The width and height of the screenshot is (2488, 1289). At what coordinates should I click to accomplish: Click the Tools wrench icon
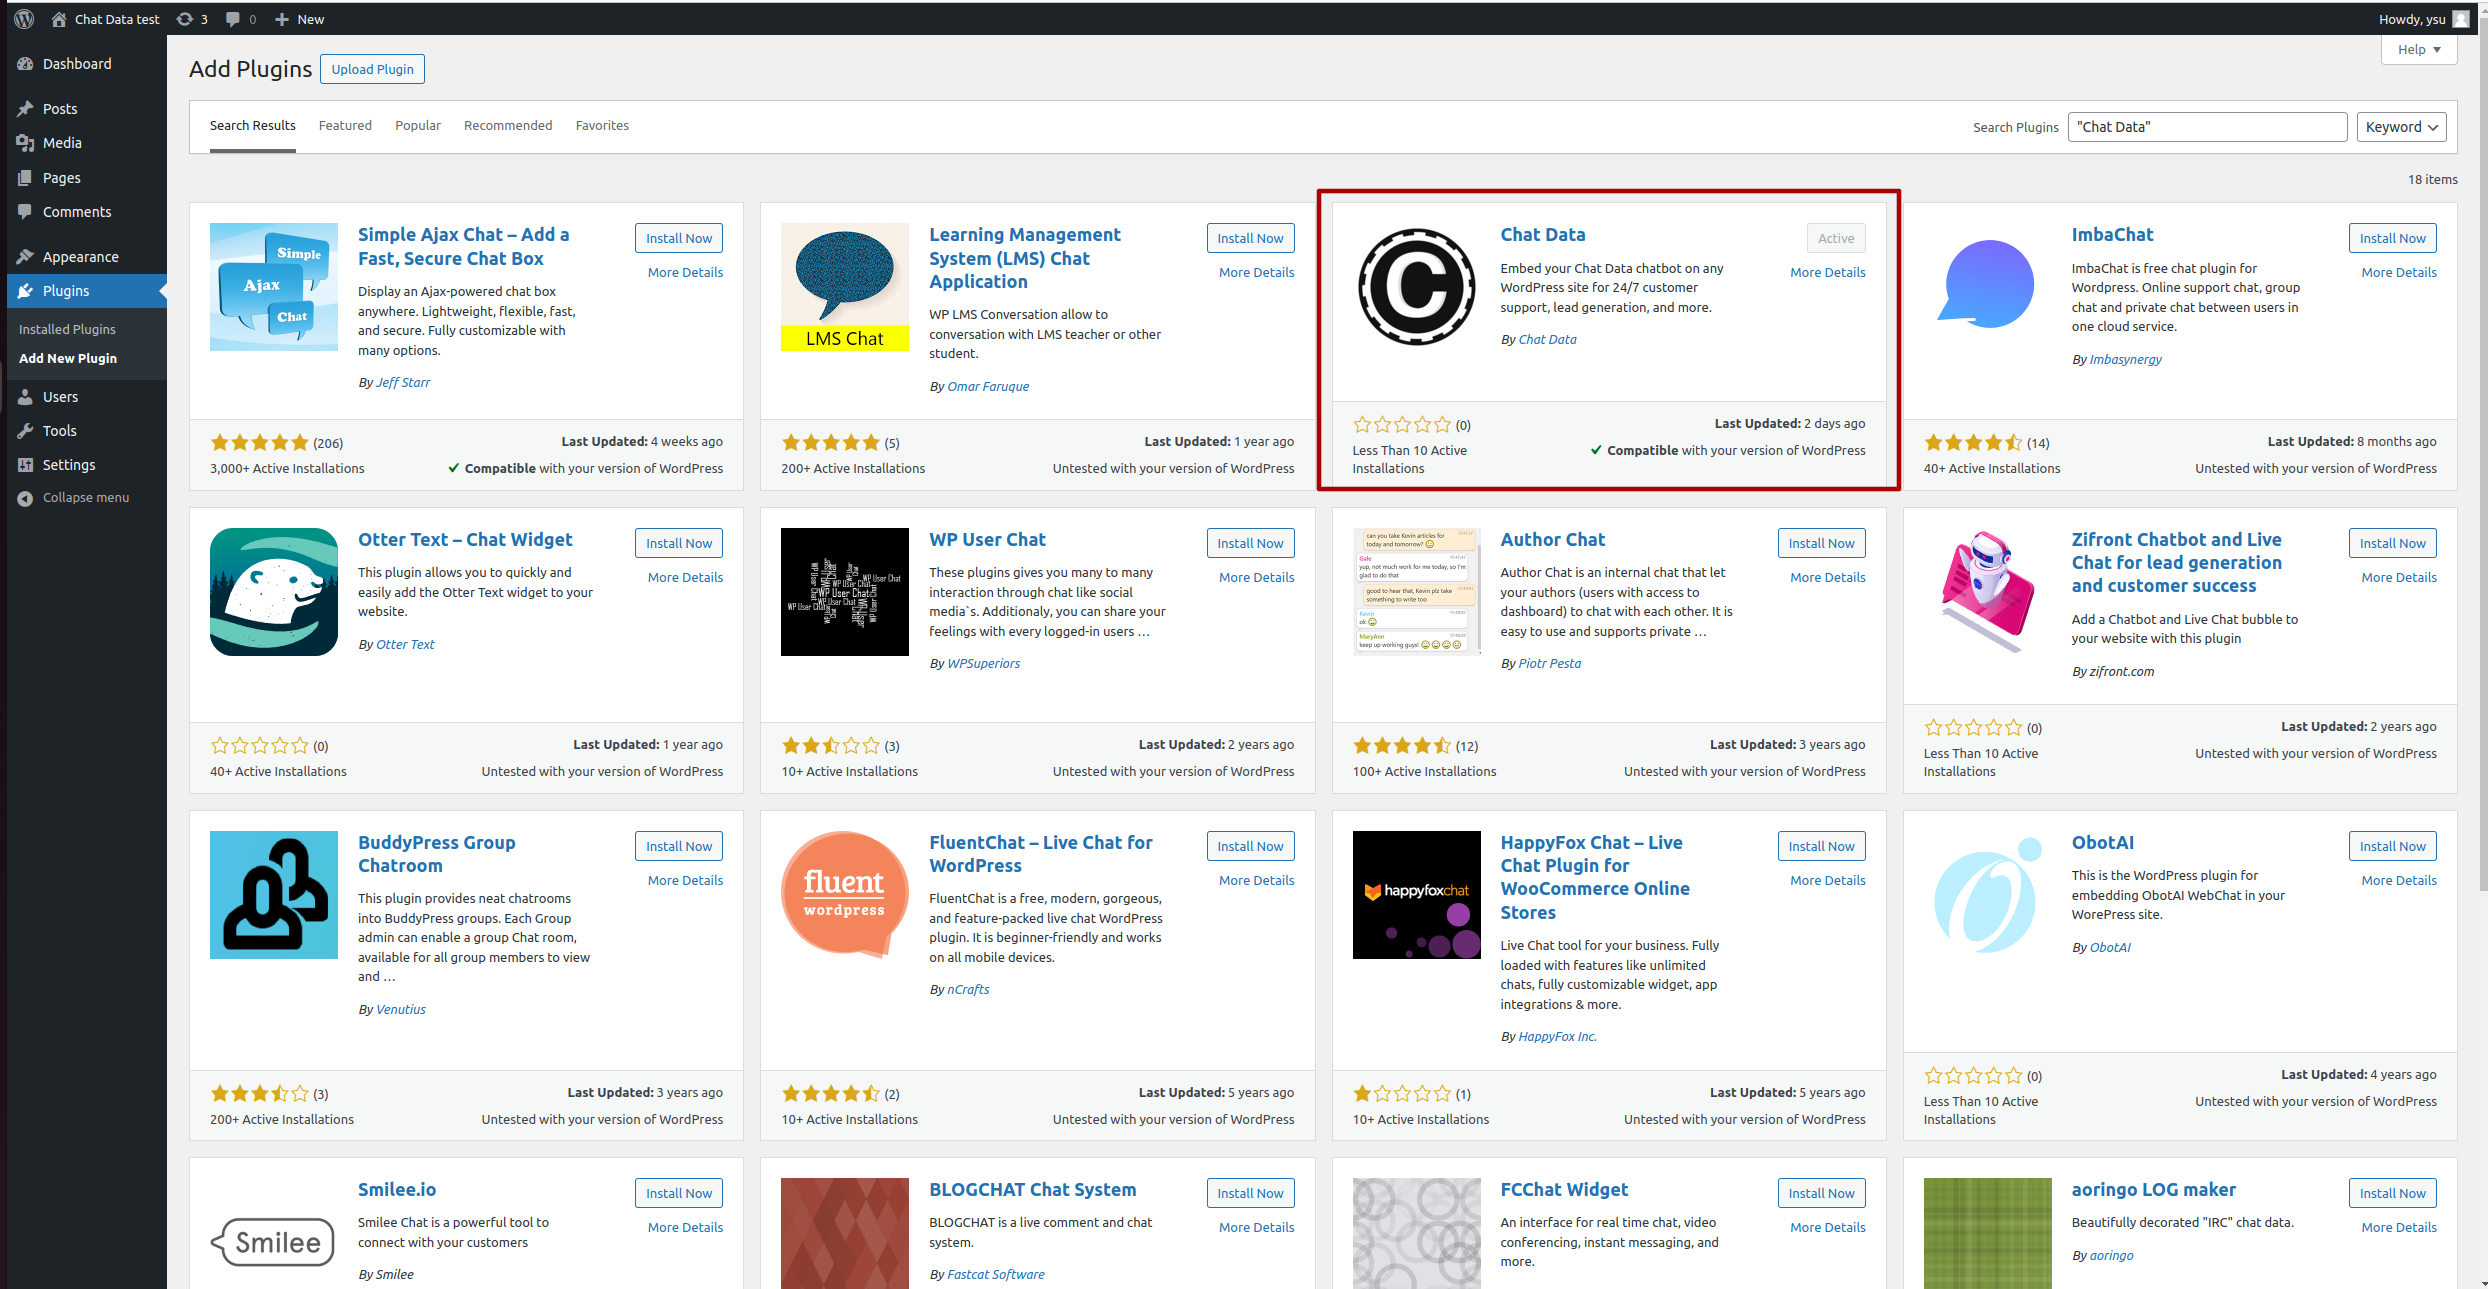pos(25,431)
